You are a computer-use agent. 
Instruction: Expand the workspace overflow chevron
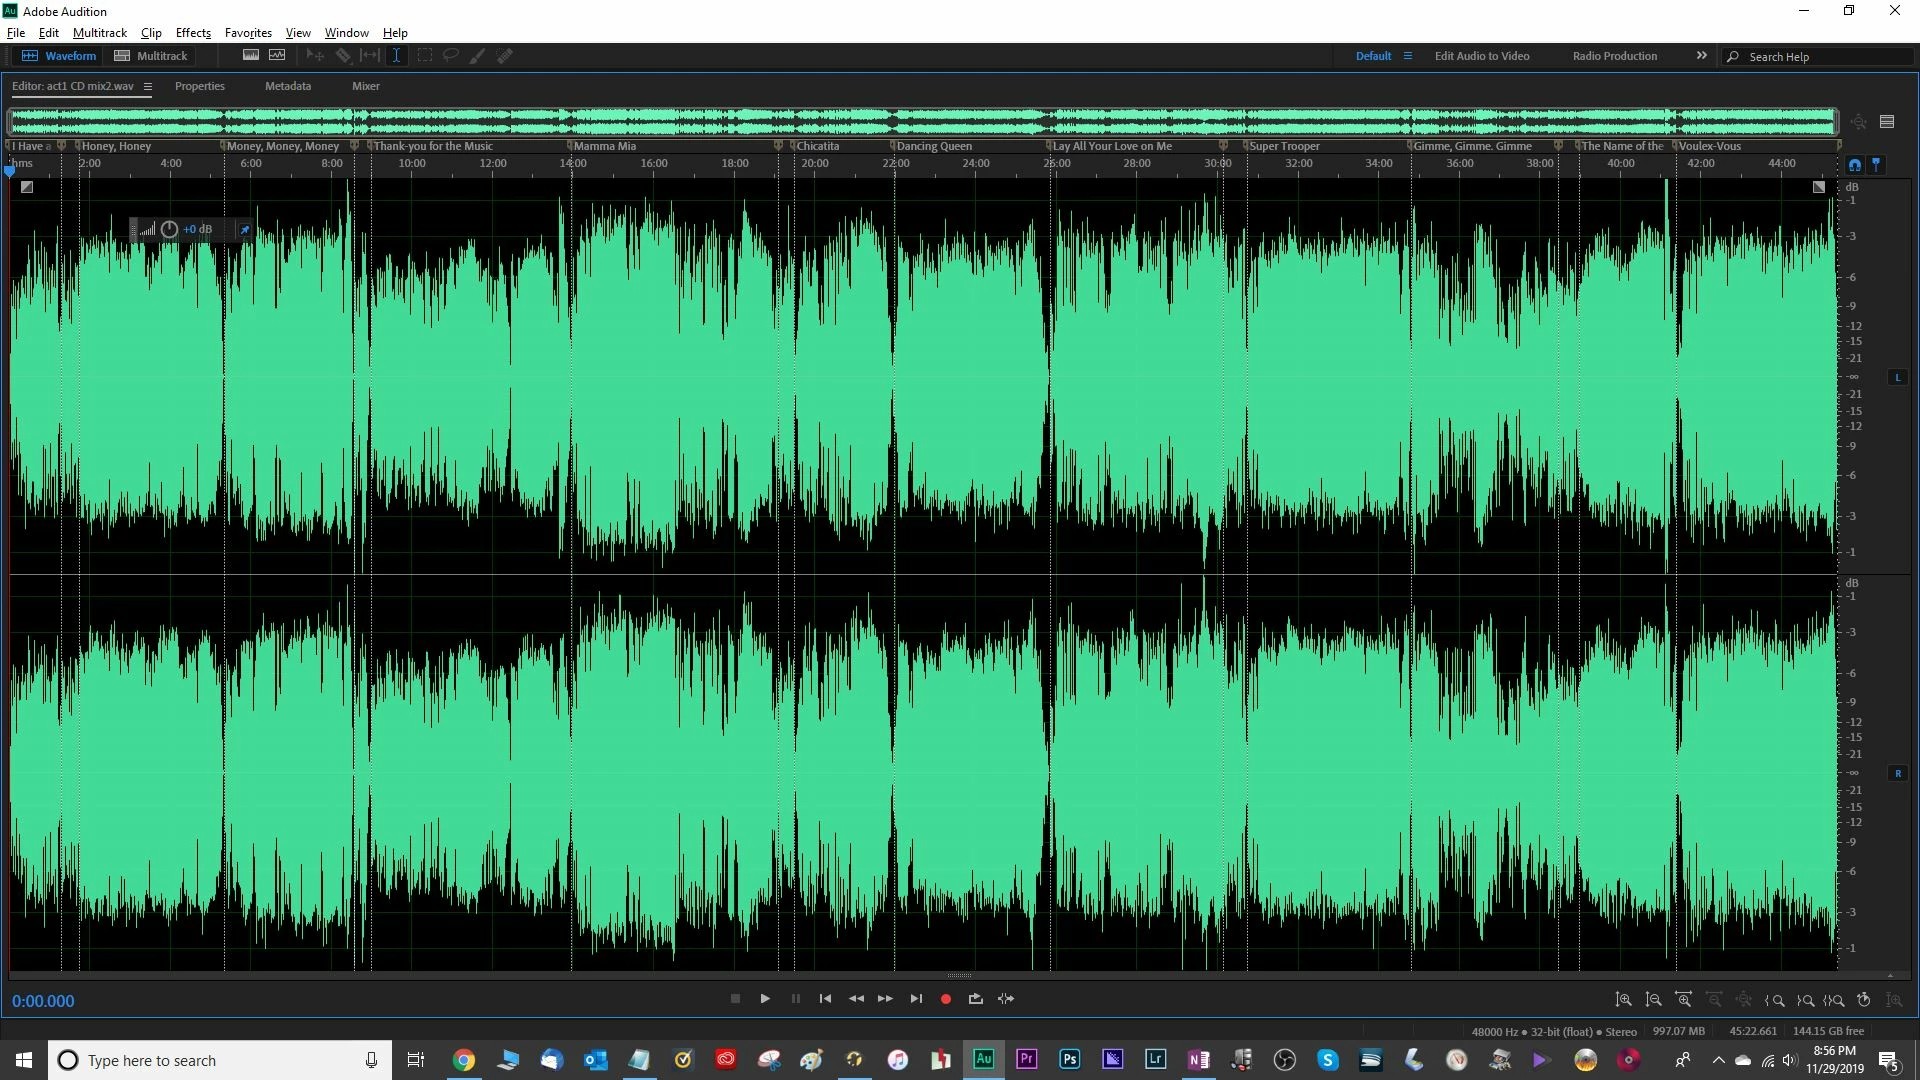coord(1702,56)
